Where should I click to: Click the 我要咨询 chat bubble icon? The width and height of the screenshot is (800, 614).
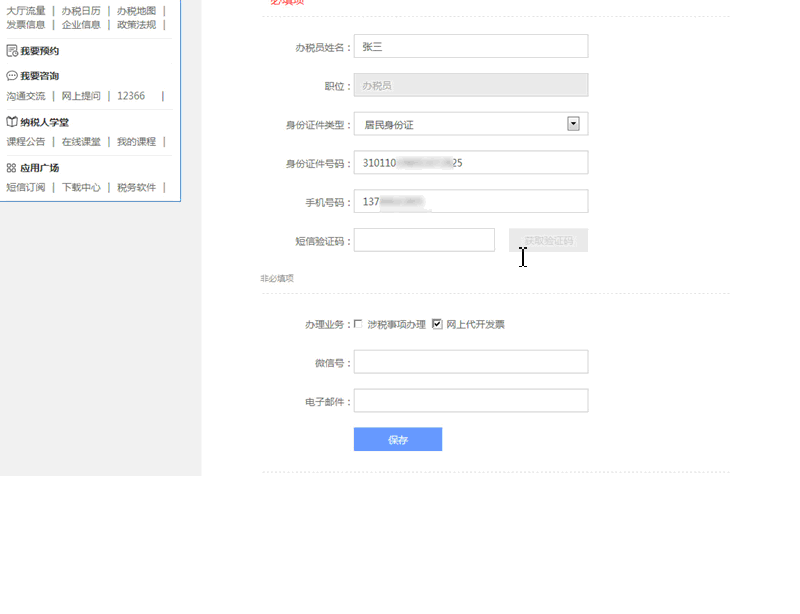click(x=12, y=76)
